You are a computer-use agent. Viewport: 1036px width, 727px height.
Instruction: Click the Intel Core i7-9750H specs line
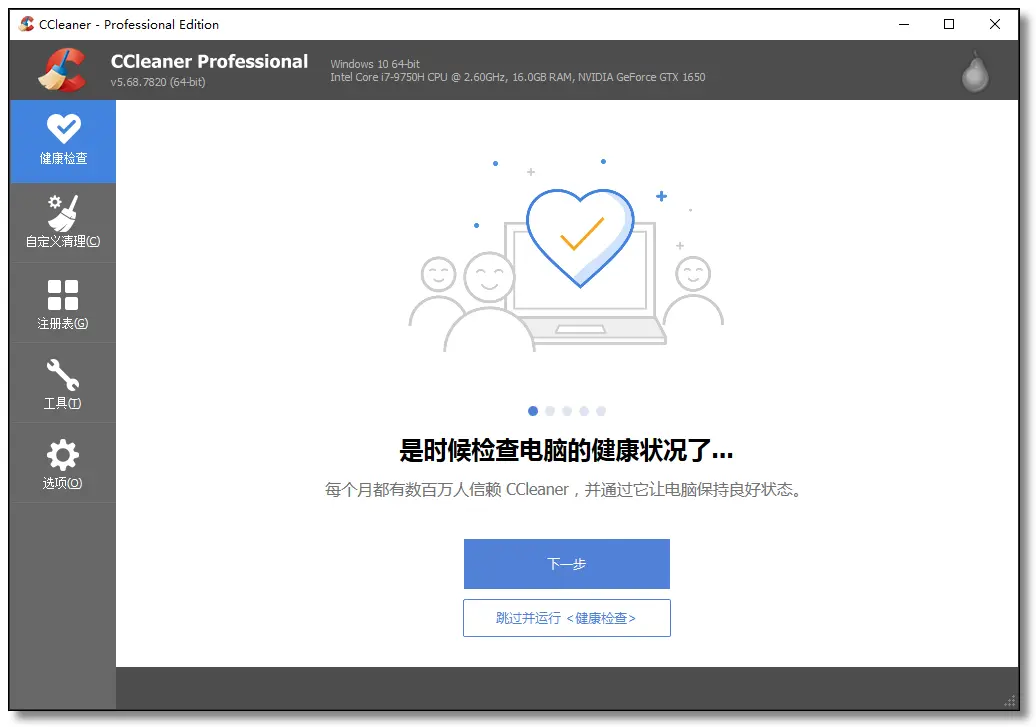(517, 77)
